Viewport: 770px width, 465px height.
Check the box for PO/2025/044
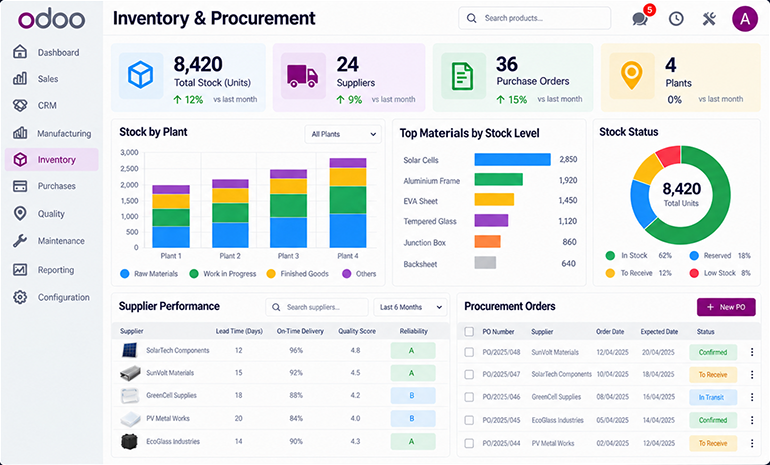469,443
